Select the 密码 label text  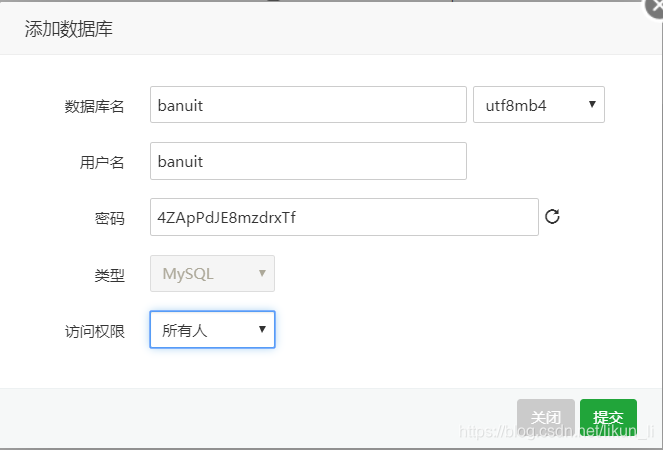click(110, 218)
